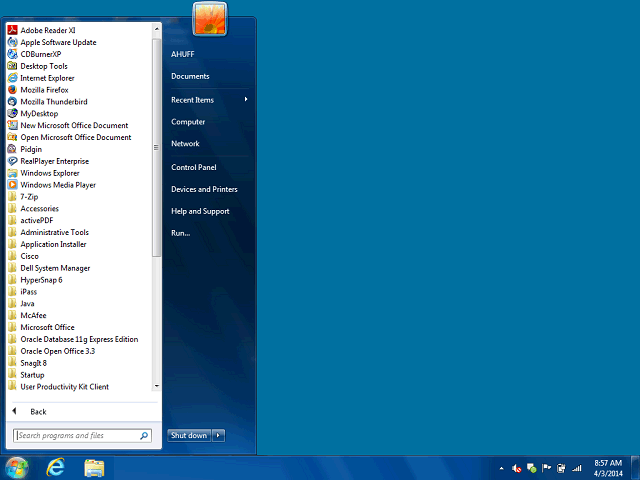
Task: Open Windows Explorer icon in the programs list
Action: pyautogui.click(x=12, y=173)
